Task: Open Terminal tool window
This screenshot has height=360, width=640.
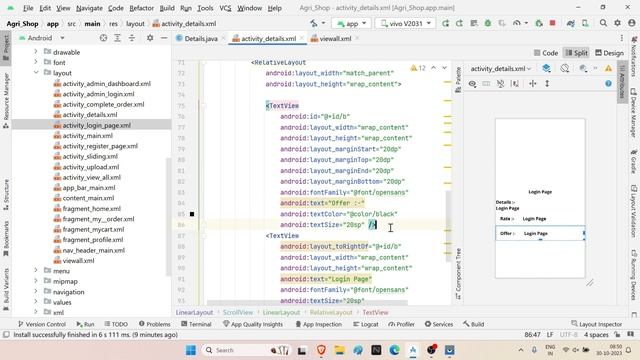Action: click(196, 324)
